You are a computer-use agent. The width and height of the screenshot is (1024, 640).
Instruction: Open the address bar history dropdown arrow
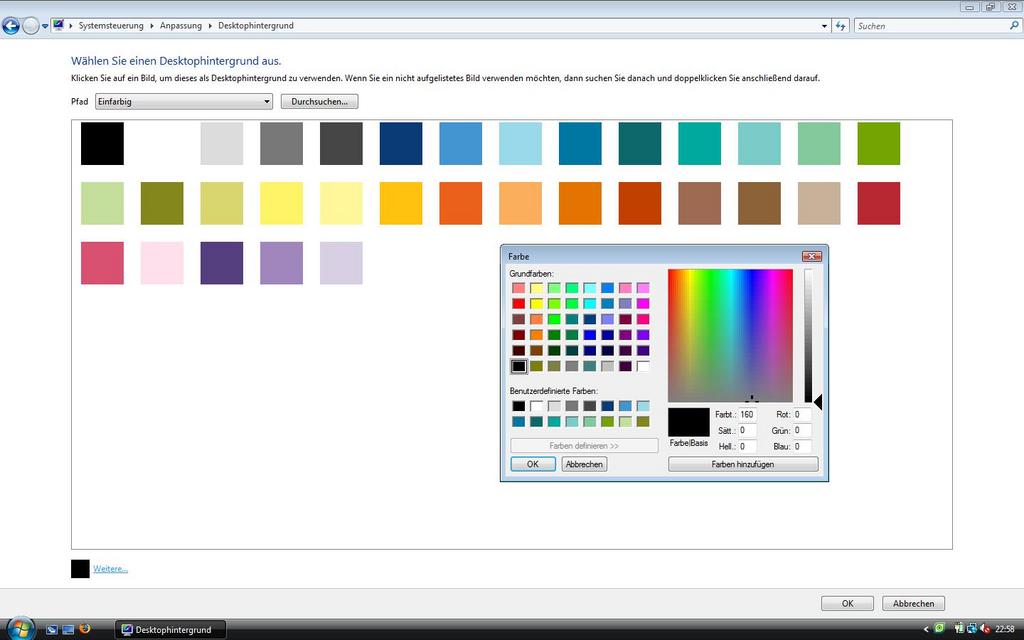coord(824,26)
